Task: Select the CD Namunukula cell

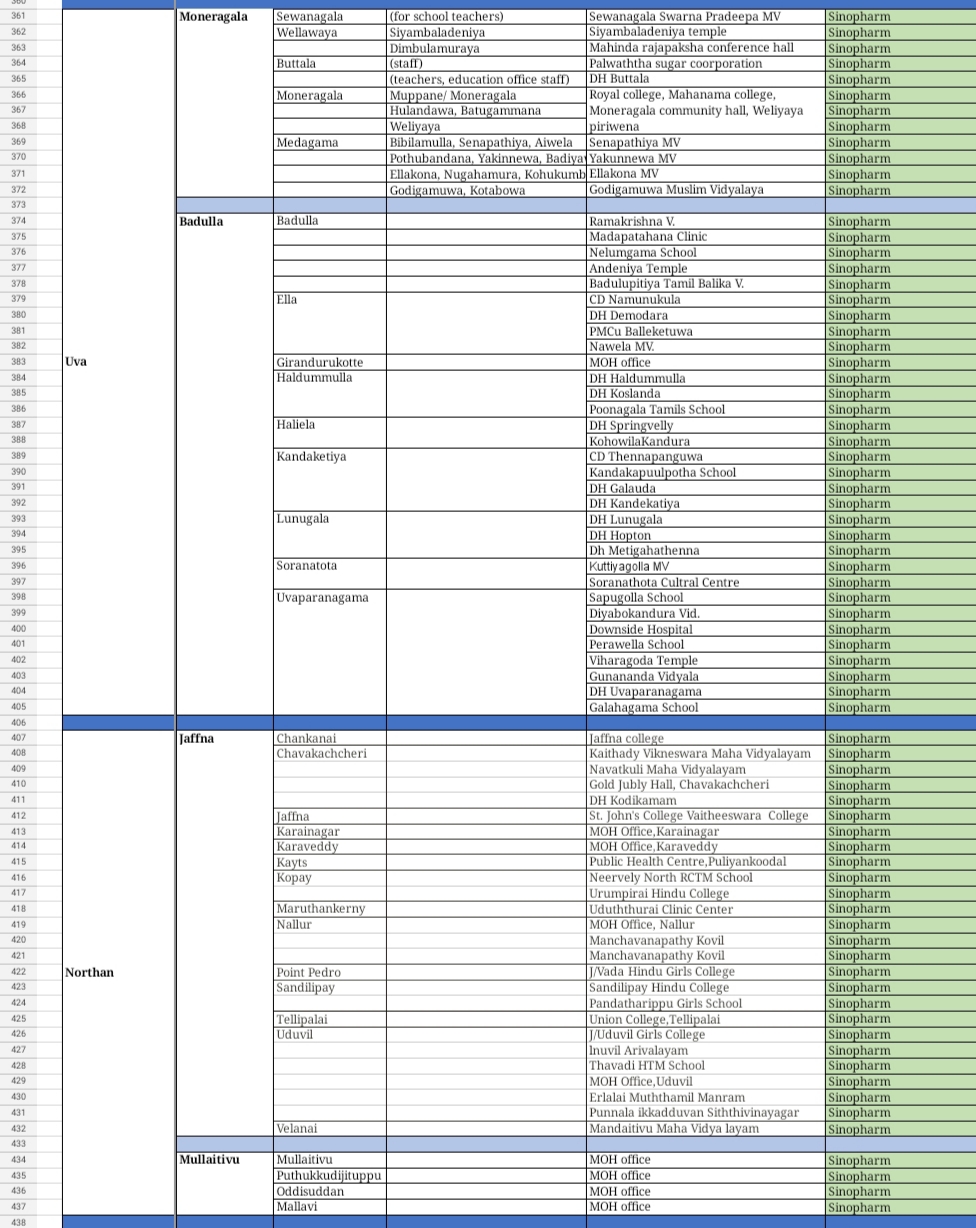Action: [706, 300]
